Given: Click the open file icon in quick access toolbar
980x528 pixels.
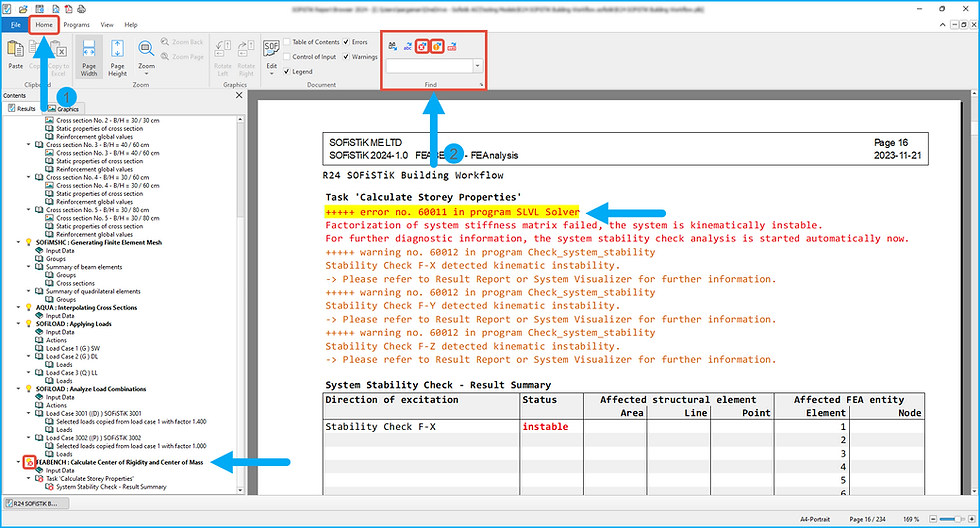Looking at the screenshot, I should pyautogui.click(x=23, y=9).
